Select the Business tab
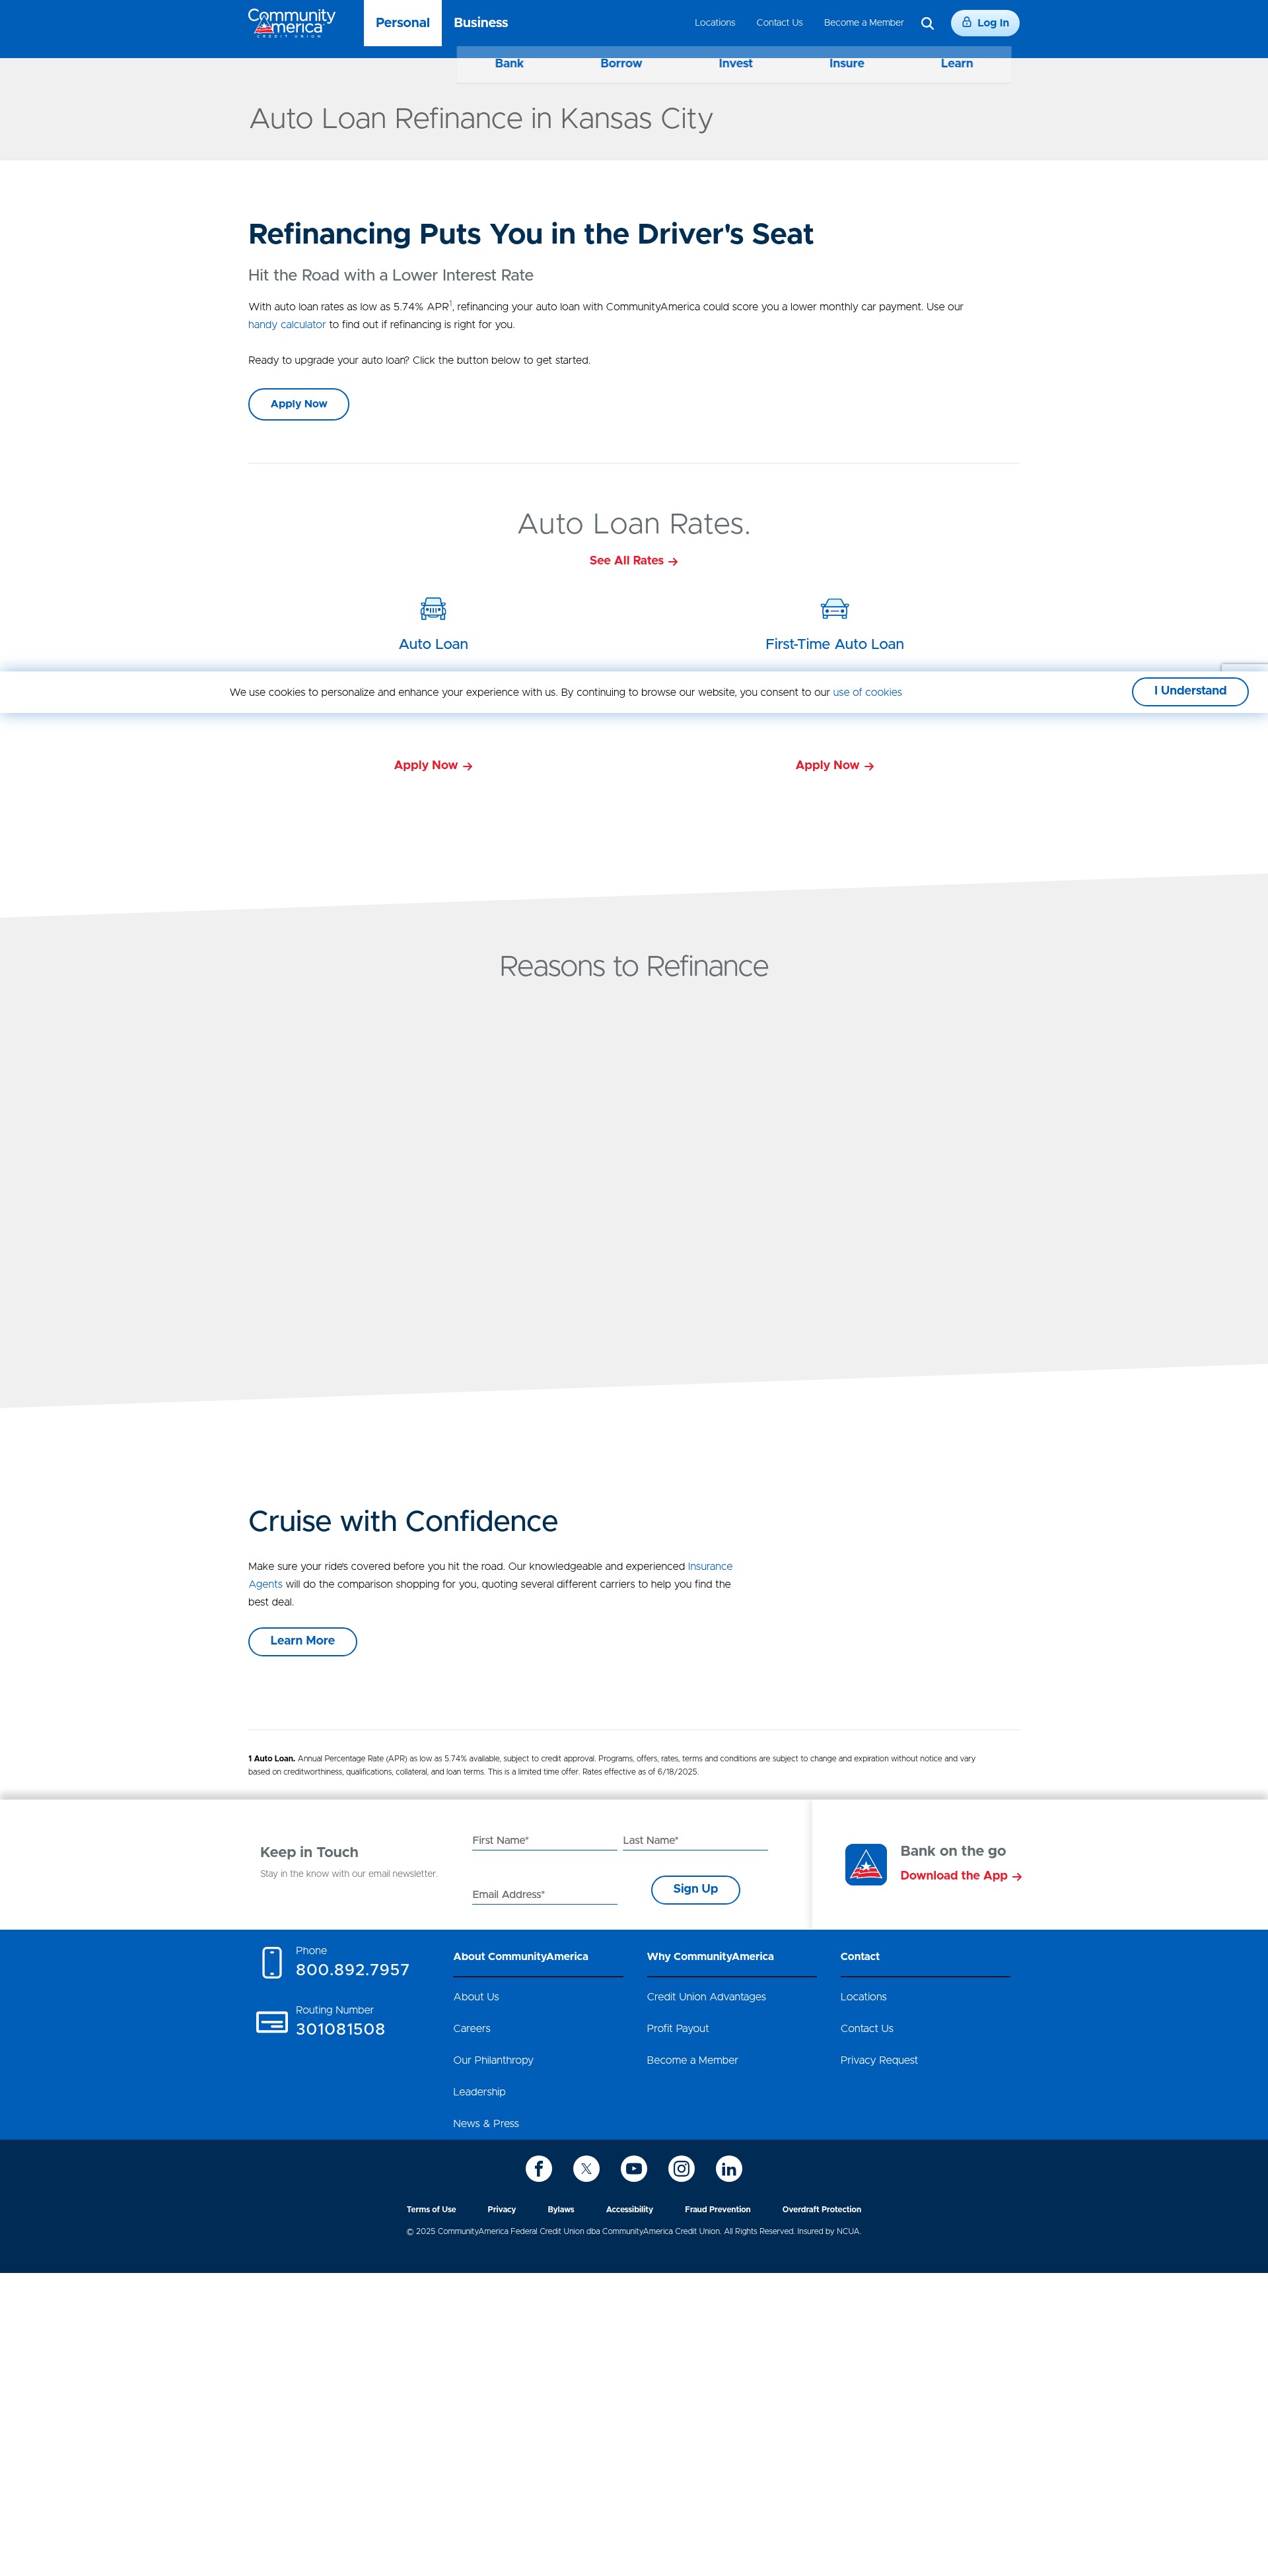 [x=481, y=23]
